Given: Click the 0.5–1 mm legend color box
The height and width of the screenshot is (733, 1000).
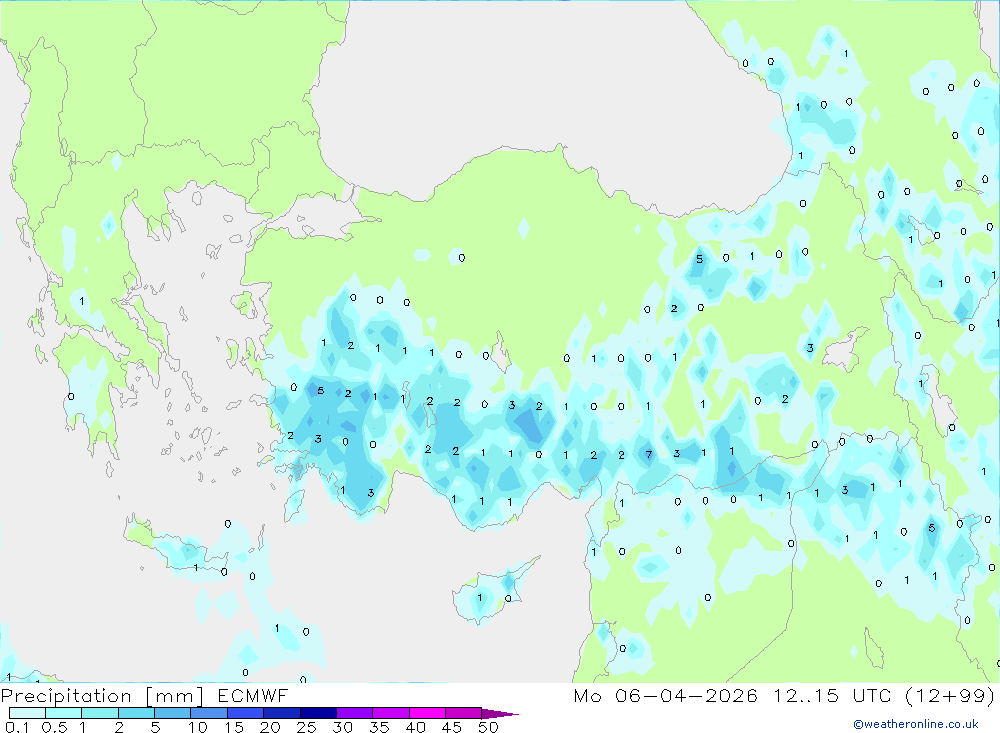Looking at the screenshot, I should point(64,713).
